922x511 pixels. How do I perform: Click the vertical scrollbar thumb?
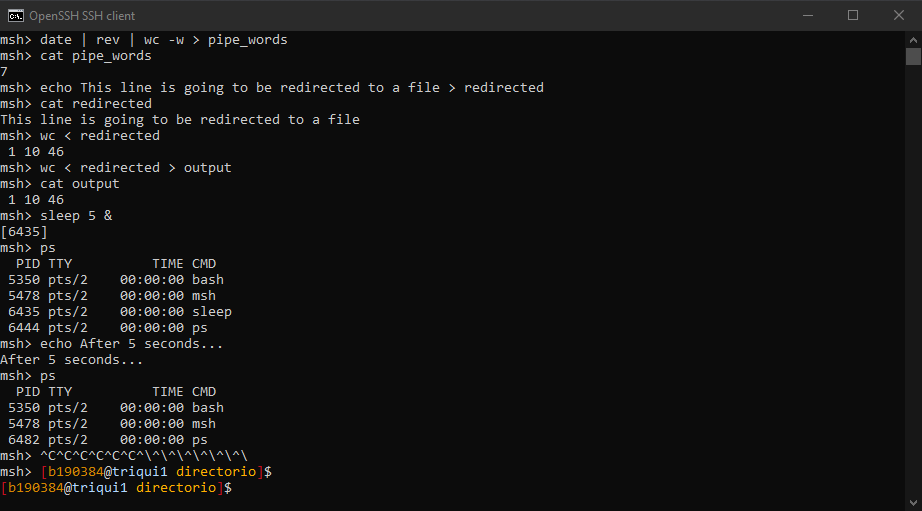[913, 56]
